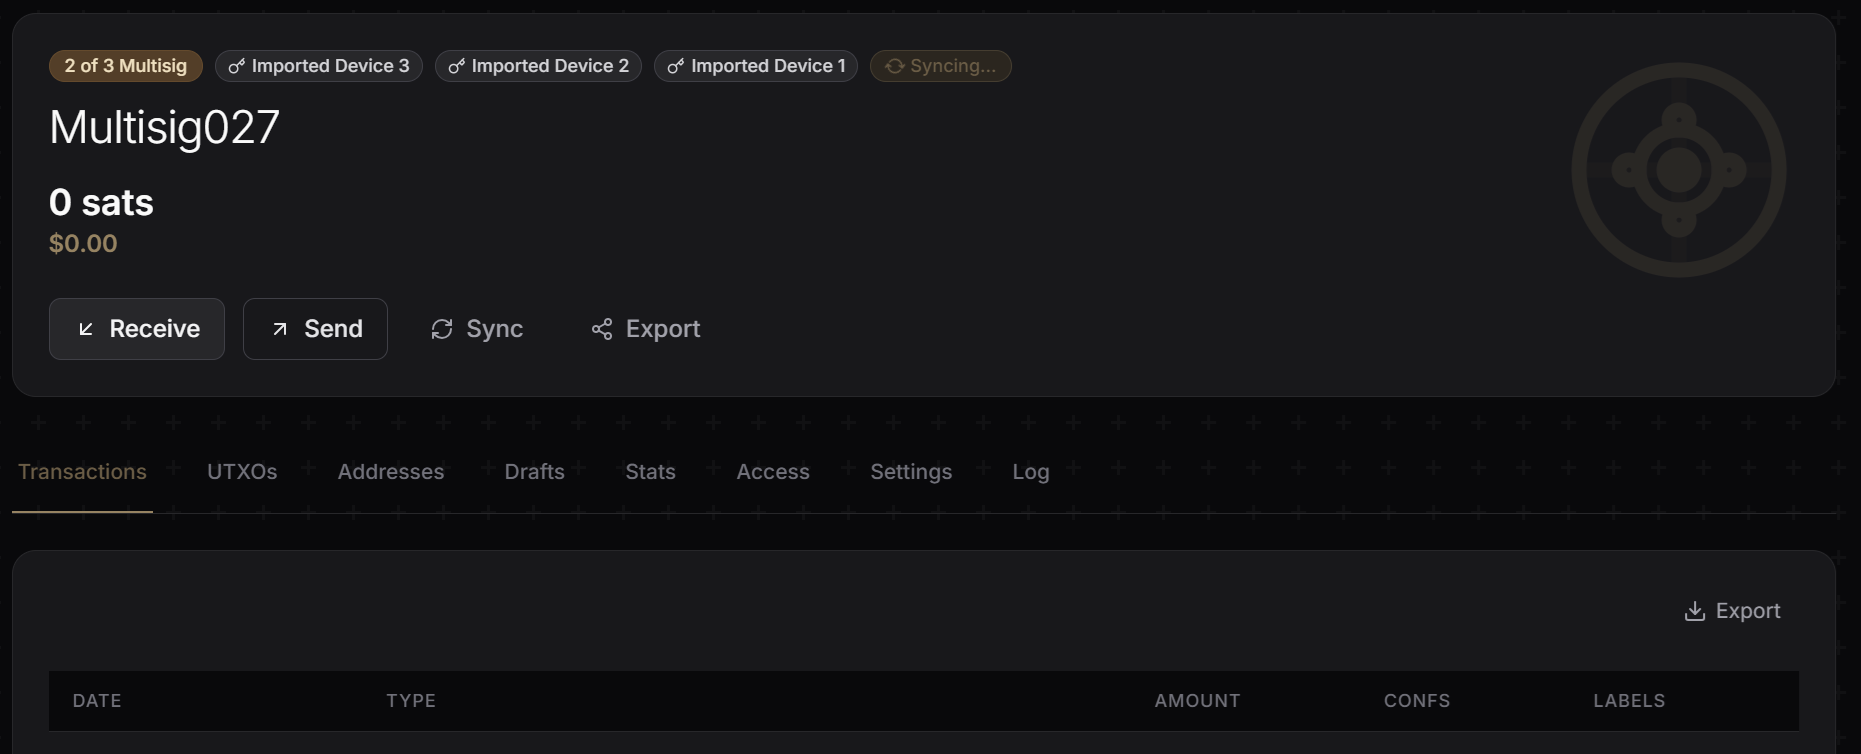The height and width of the screenshot is (754, 1861).
Task: Click the spinning sync icon in Syncing badge
Action: click(x=894, y=66)
